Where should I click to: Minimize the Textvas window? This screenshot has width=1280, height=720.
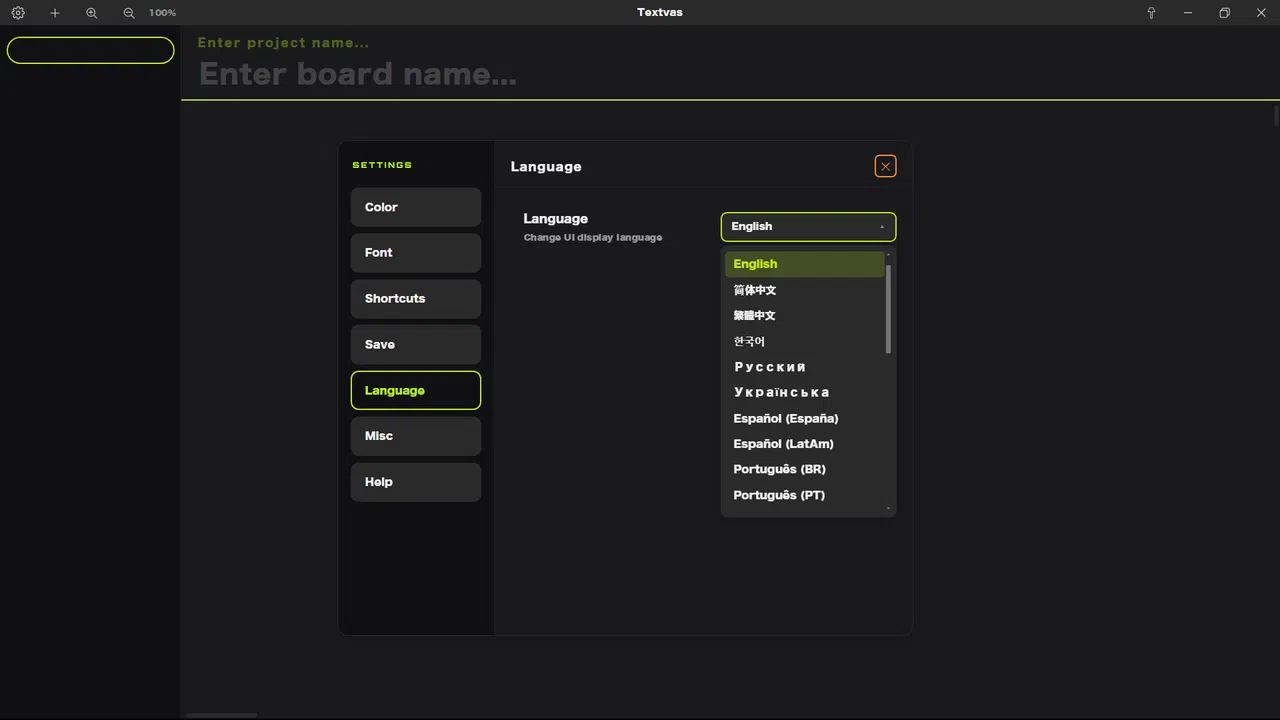1188,13
